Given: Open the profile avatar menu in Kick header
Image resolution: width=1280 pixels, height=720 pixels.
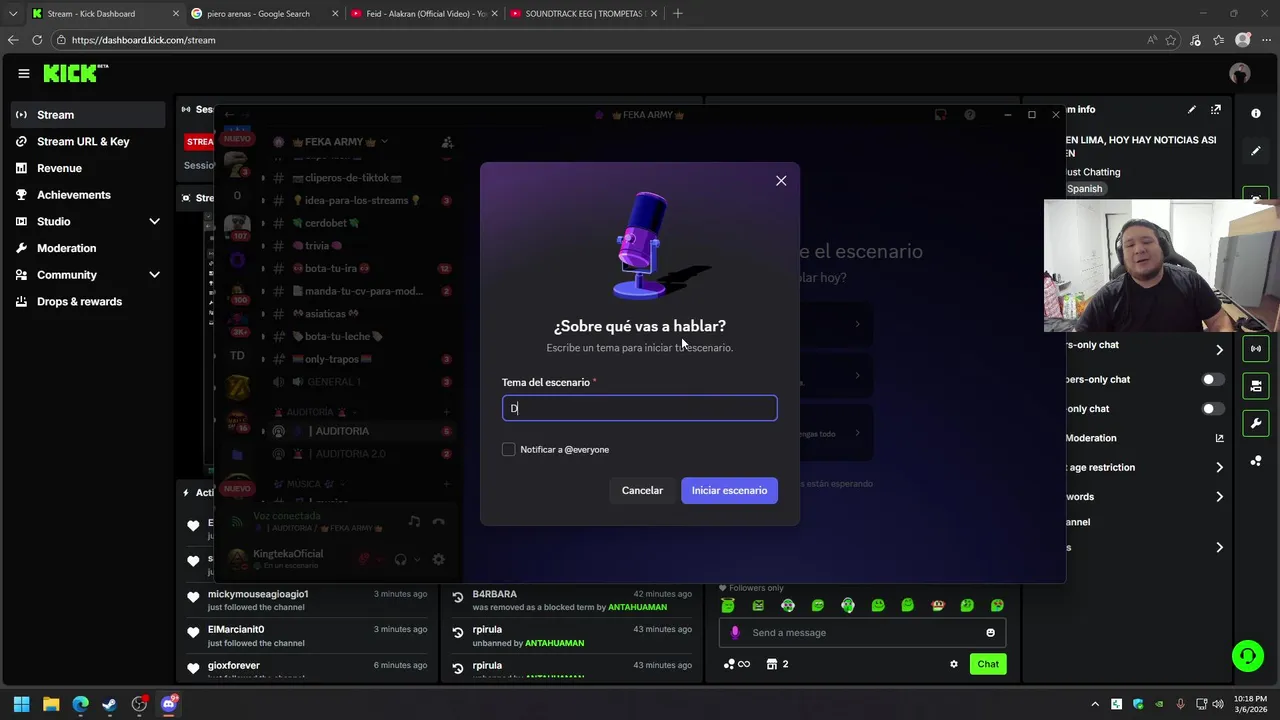Looking at the screenshot, I should [x=1240, y=73].
